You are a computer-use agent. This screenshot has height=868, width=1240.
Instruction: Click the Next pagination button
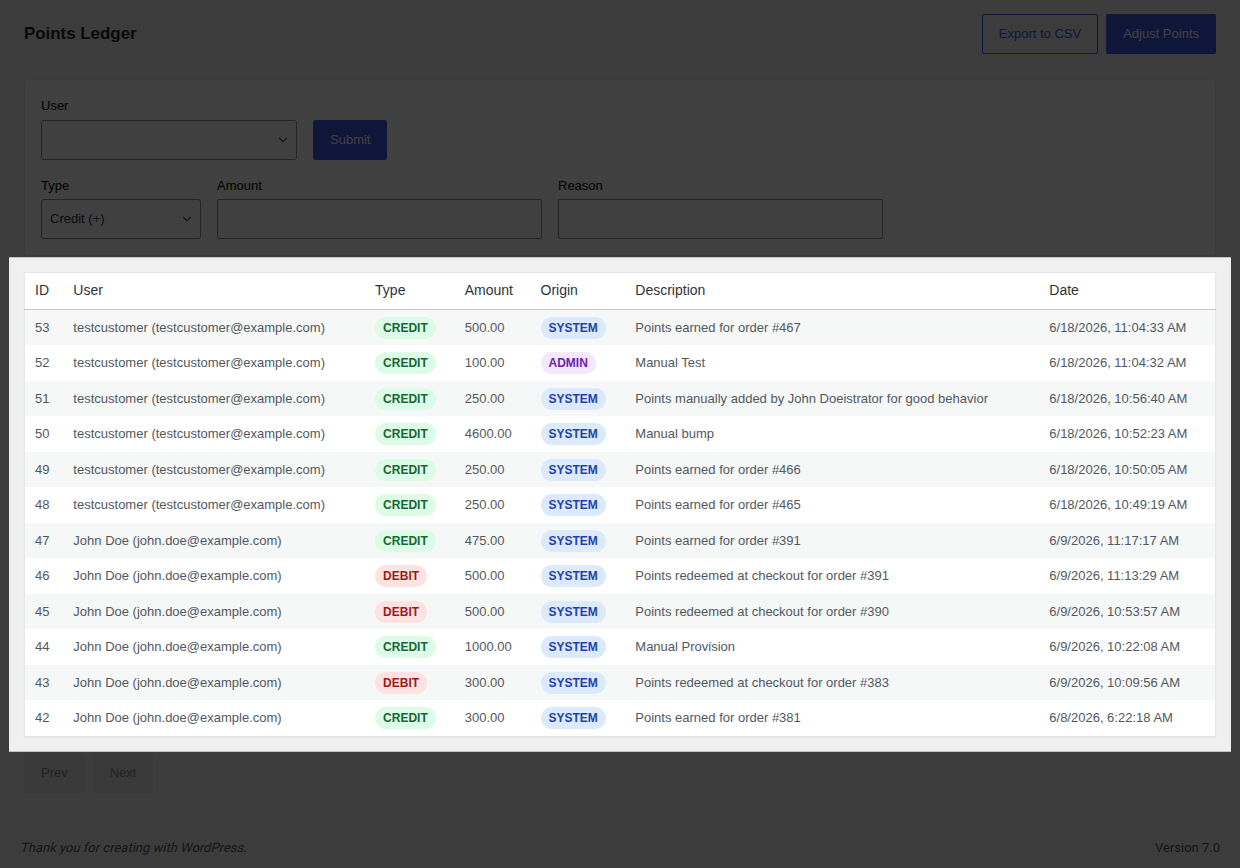[123, 773]
